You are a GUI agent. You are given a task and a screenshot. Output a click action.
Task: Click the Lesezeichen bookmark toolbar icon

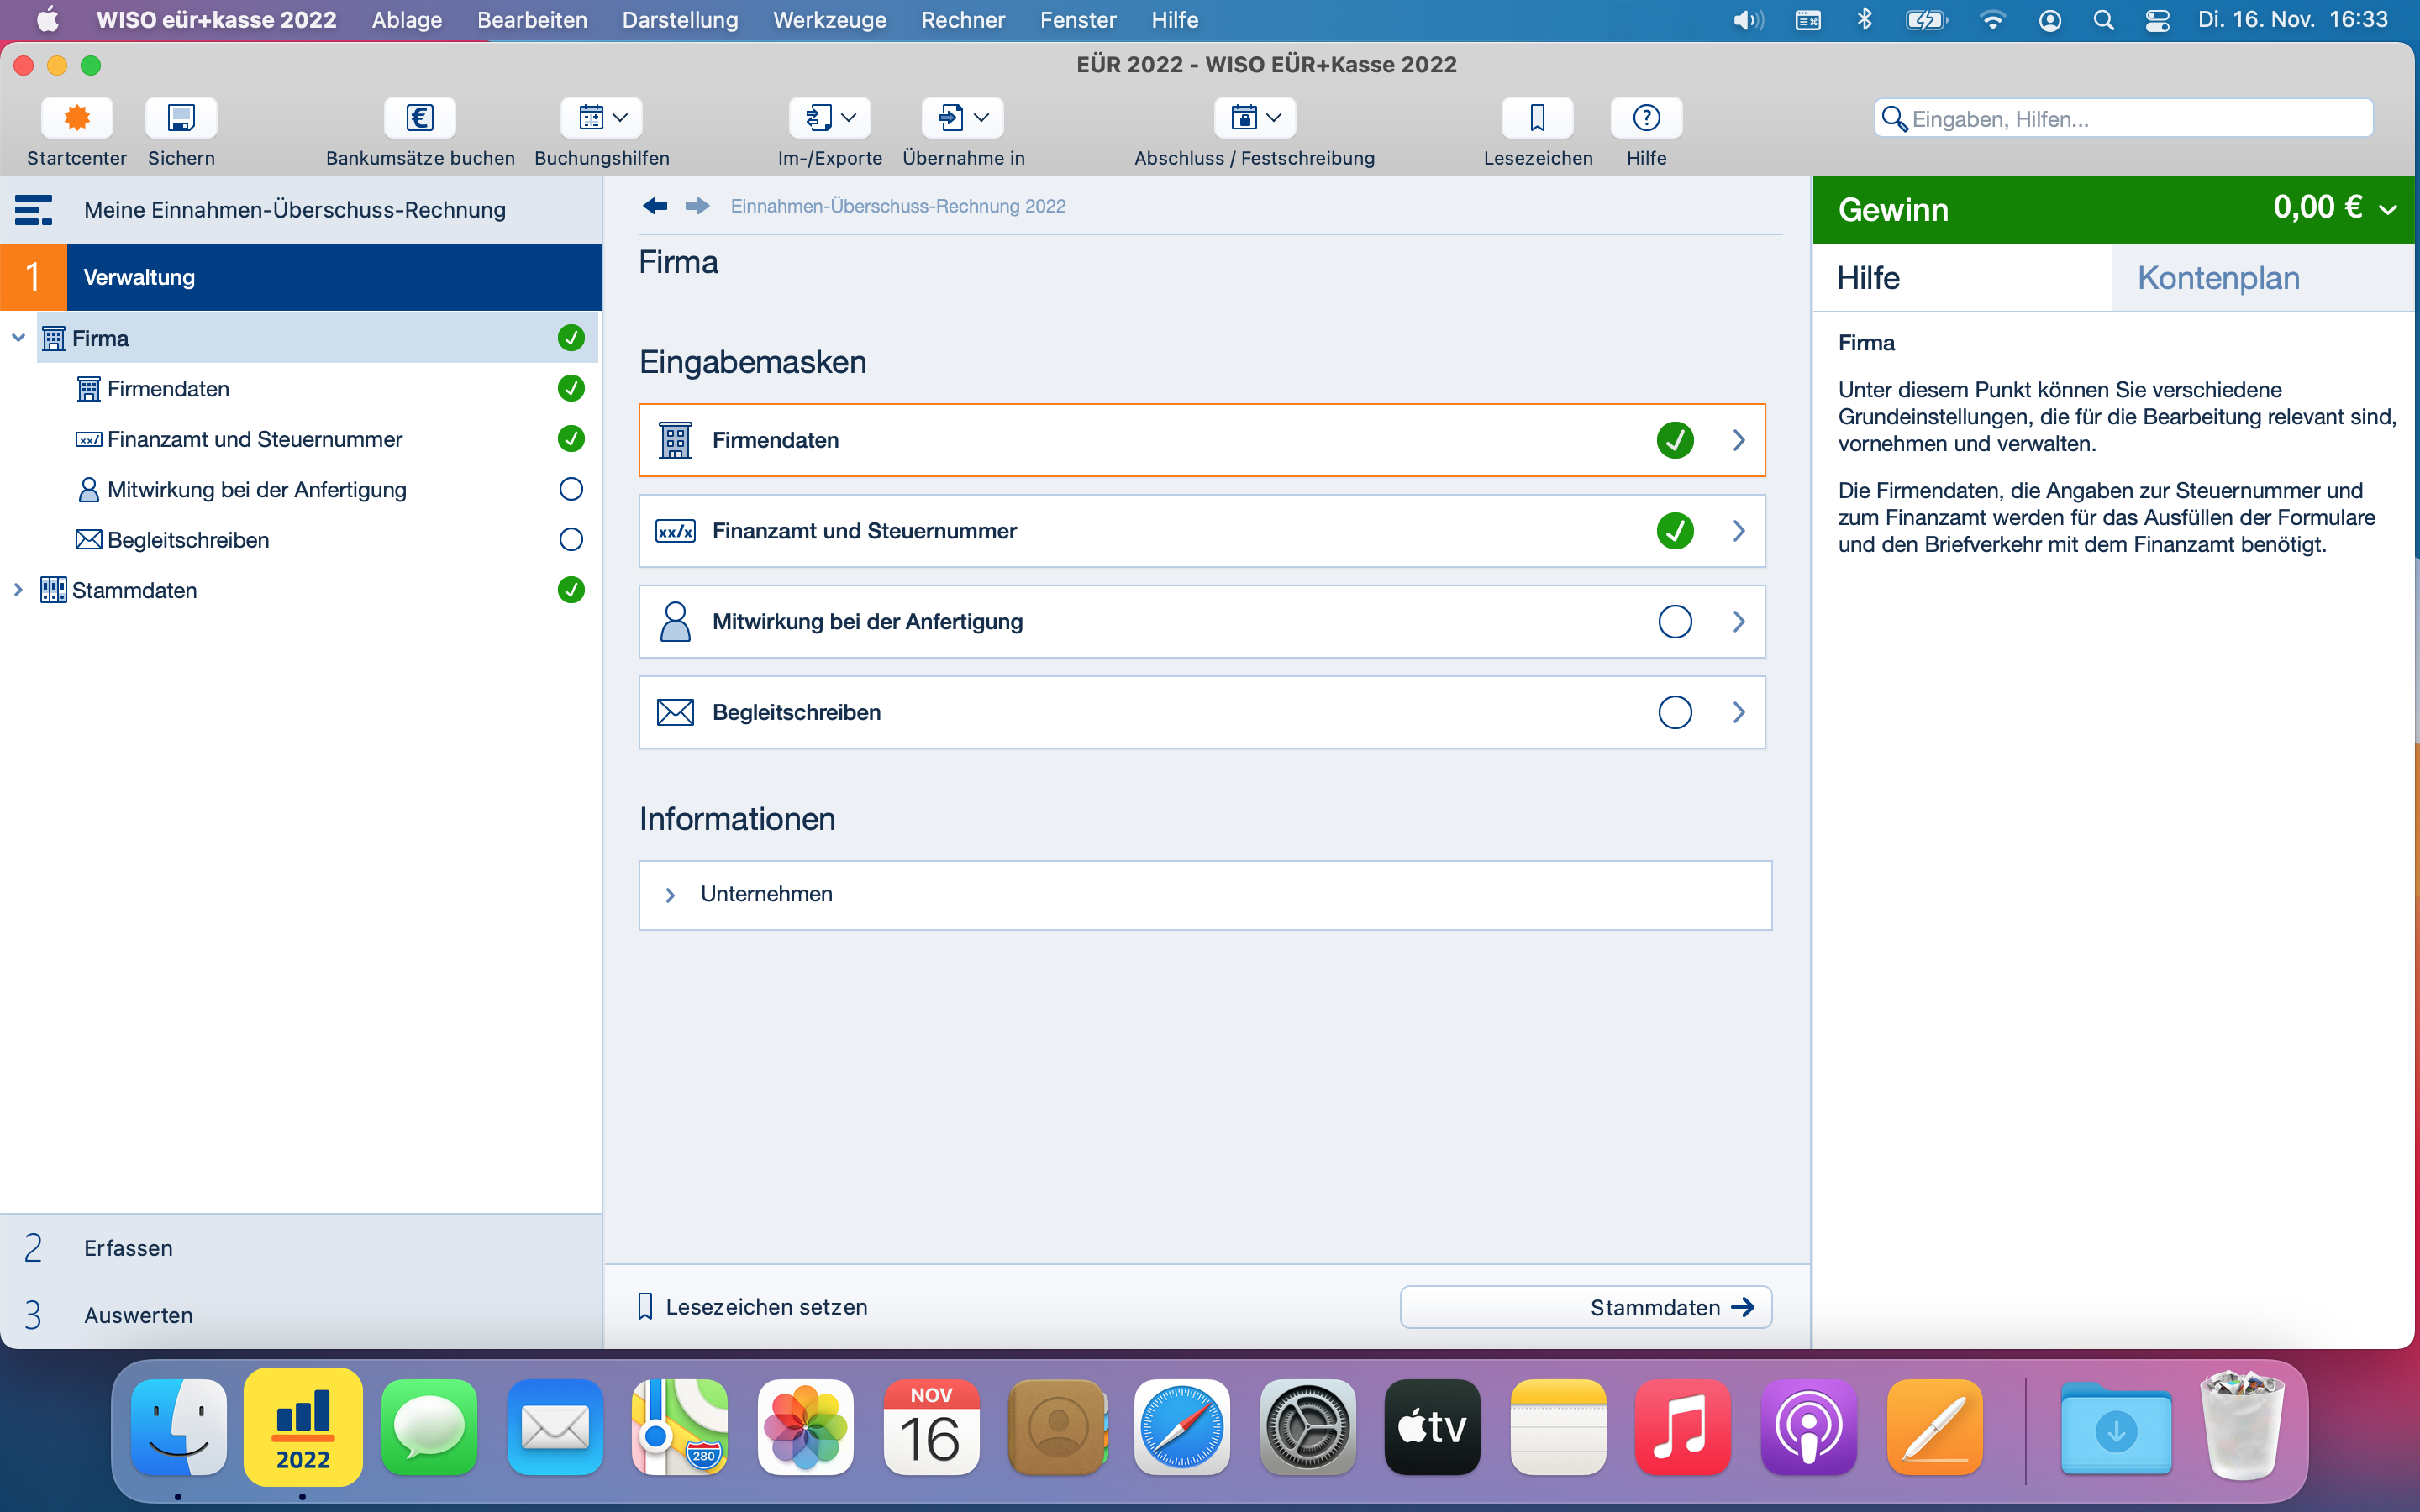[1537, 118]
